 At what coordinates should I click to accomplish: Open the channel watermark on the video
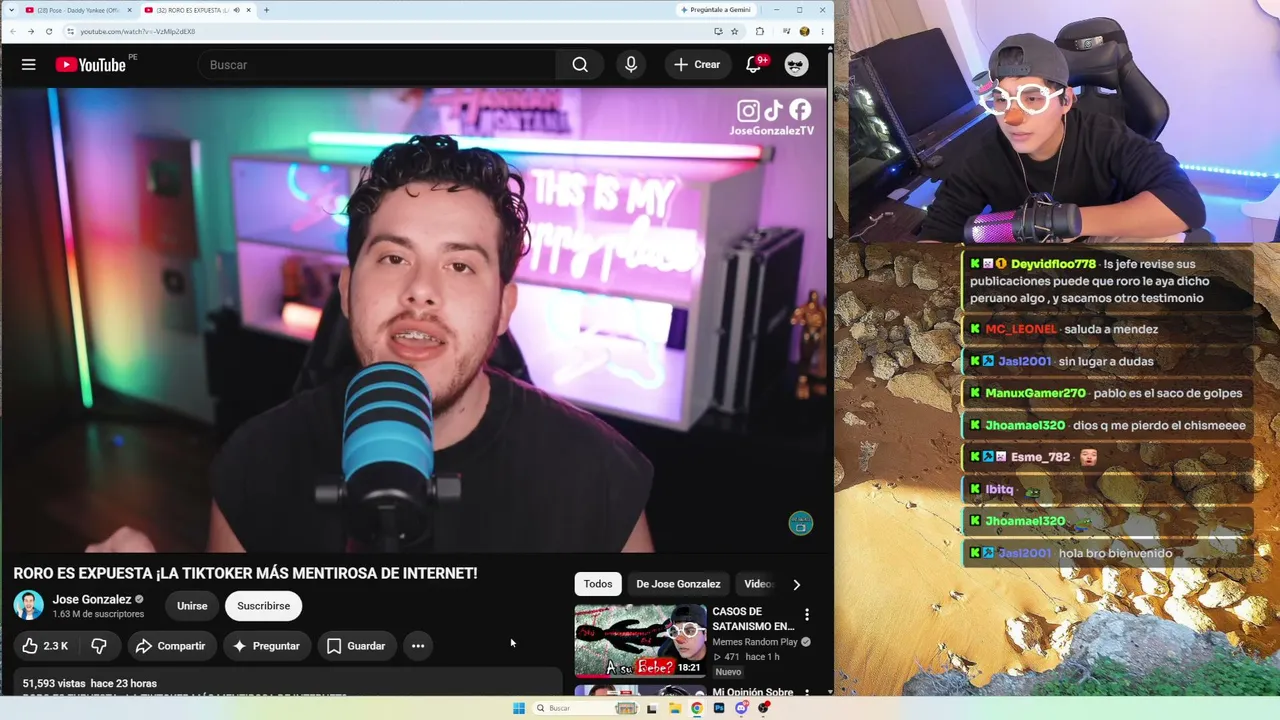[x=801, y=523]
